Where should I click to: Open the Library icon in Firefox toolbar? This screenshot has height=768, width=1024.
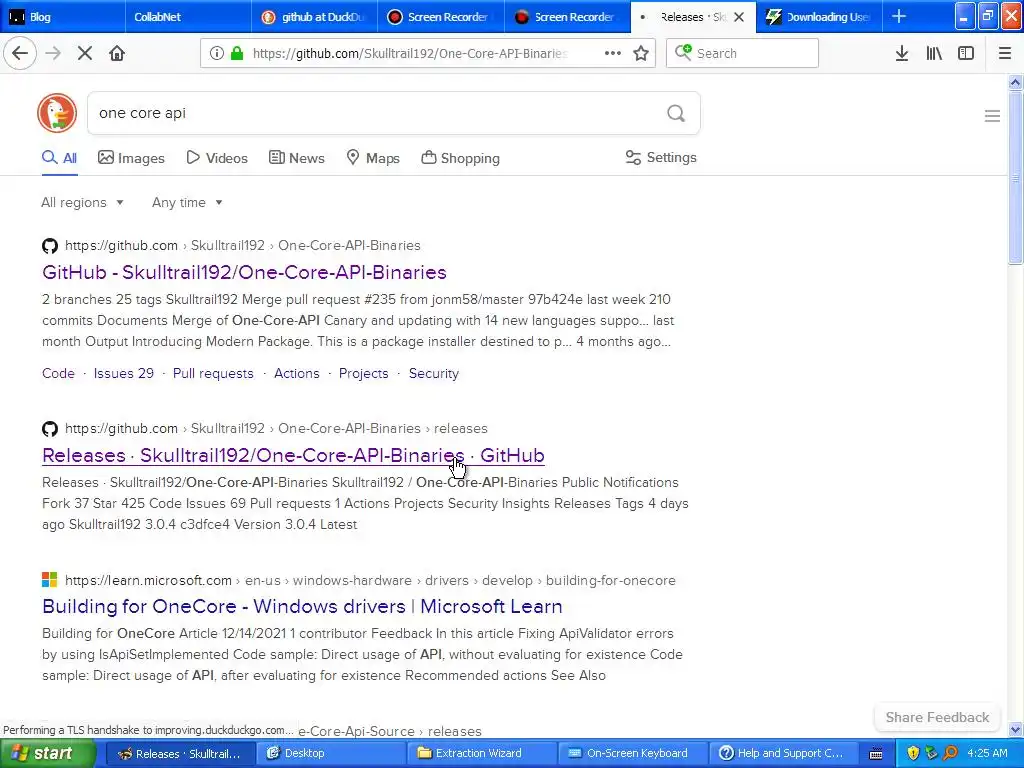click(x=934, y=54)
